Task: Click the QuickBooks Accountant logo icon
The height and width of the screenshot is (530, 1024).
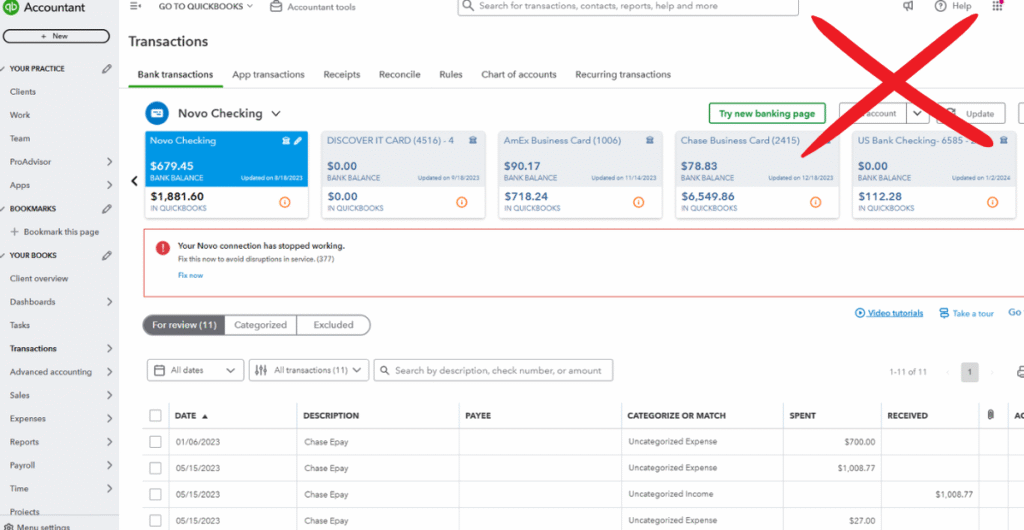Action: coord(10,7)
